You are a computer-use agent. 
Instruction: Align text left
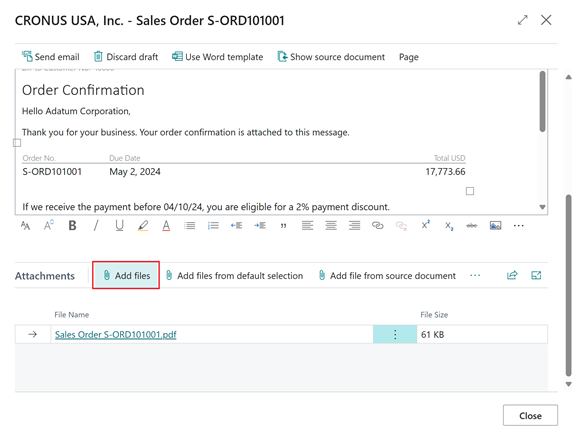pos(308,225)
